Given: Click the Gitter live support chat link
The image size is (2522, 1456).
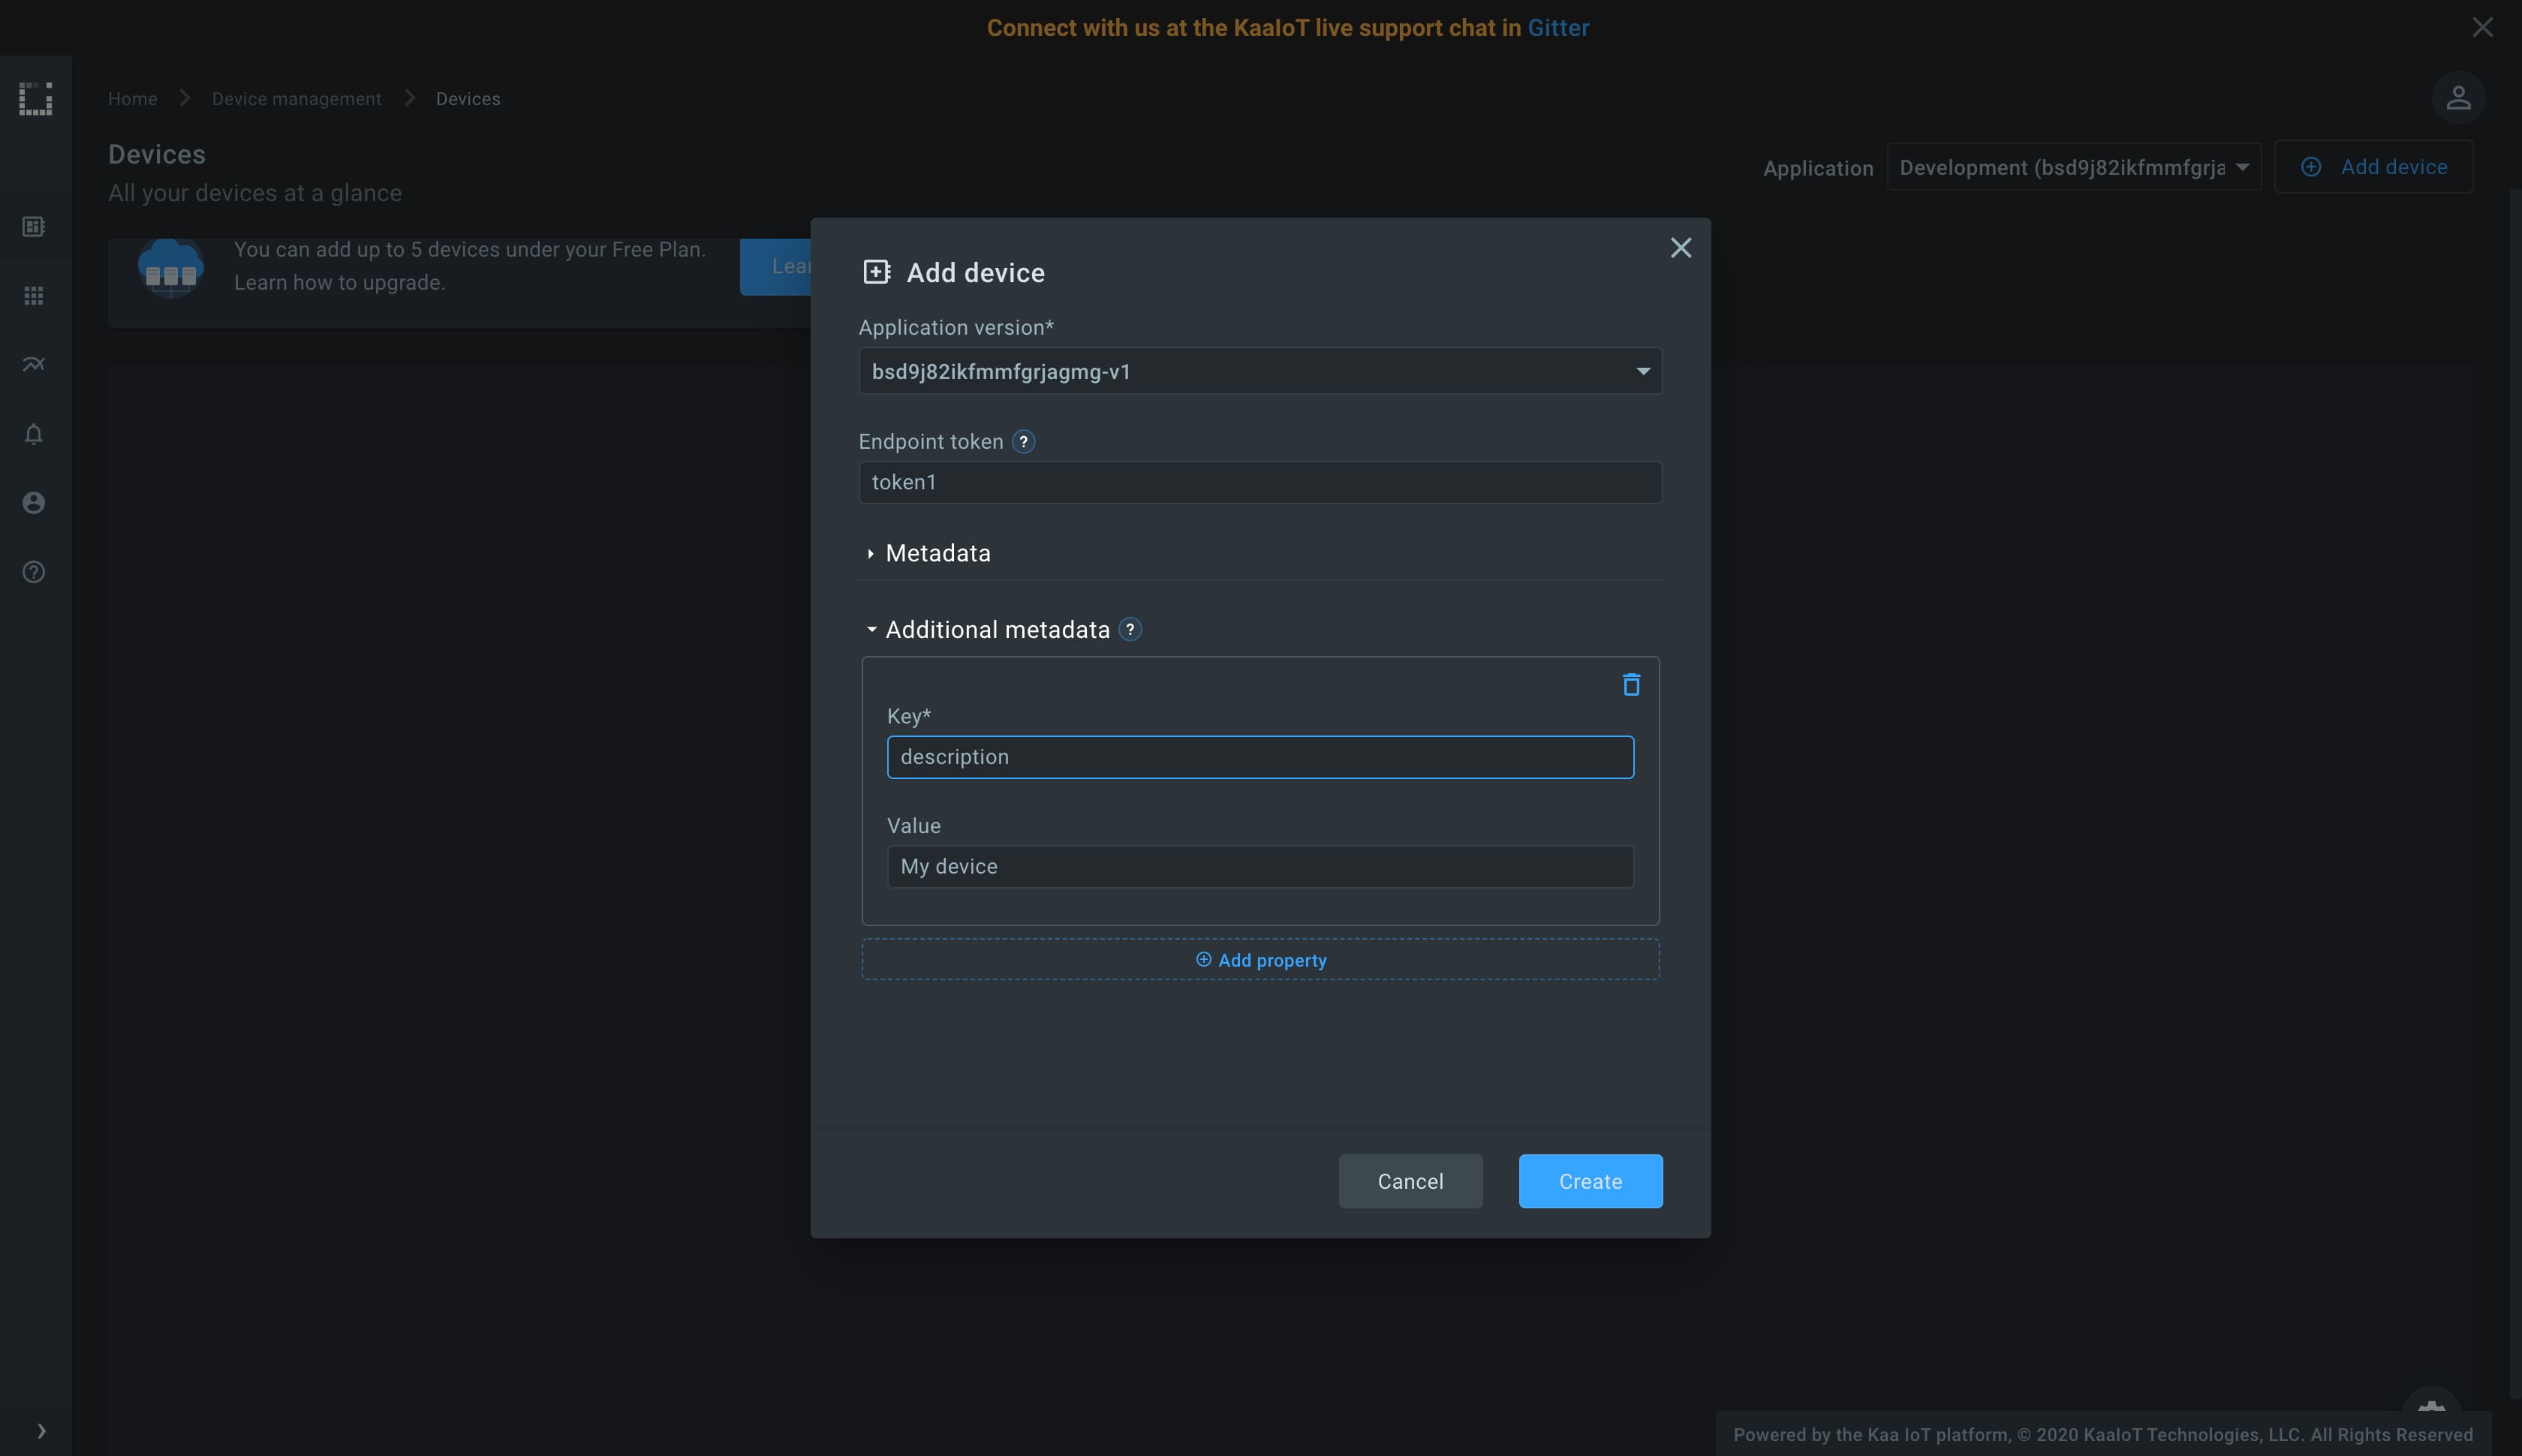Looking at the screenshot, I should click(x=1557, y=26).
